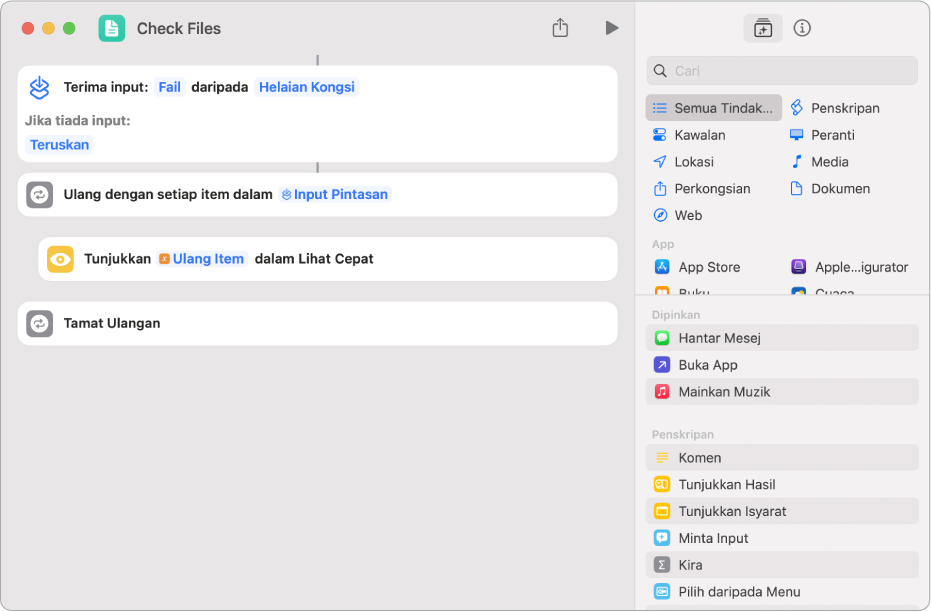Choose the Perkongsian category
This screenshot has width=931, height=612.
pos(702,188)
